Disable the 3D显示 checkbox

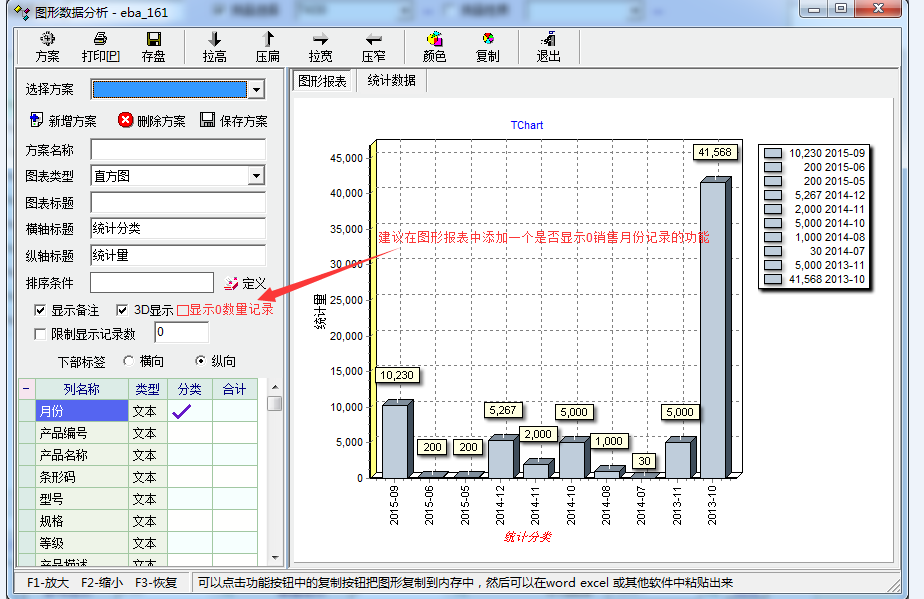point(122,310)
